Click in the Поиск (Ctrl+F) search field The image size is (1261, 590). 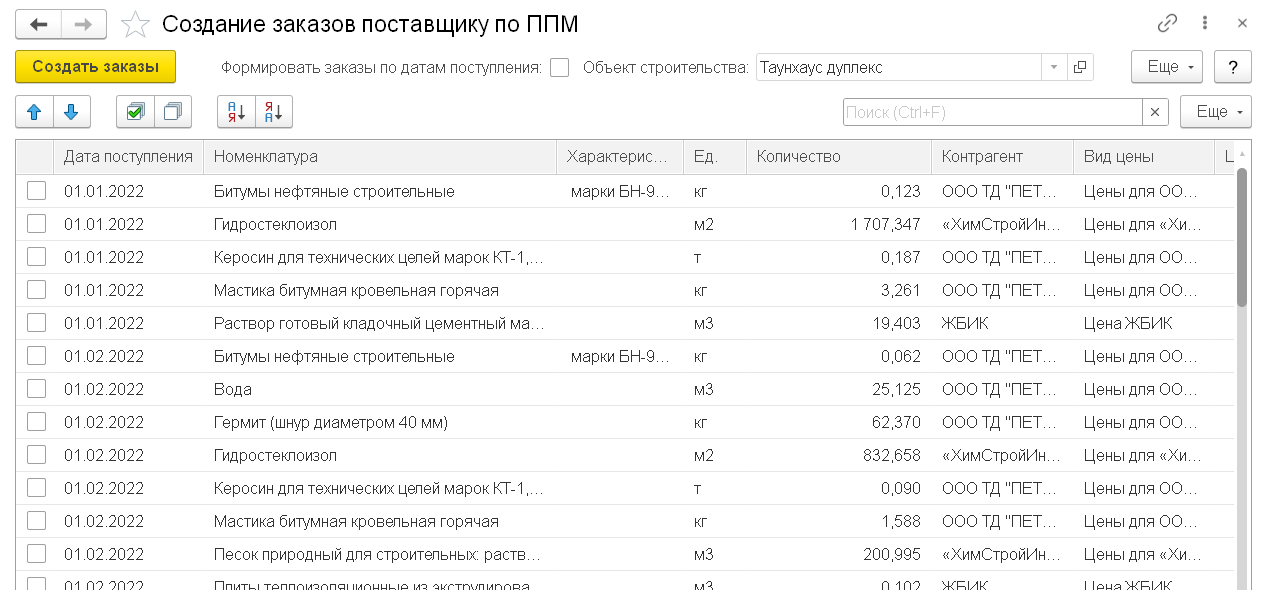(x=992, y=112)
